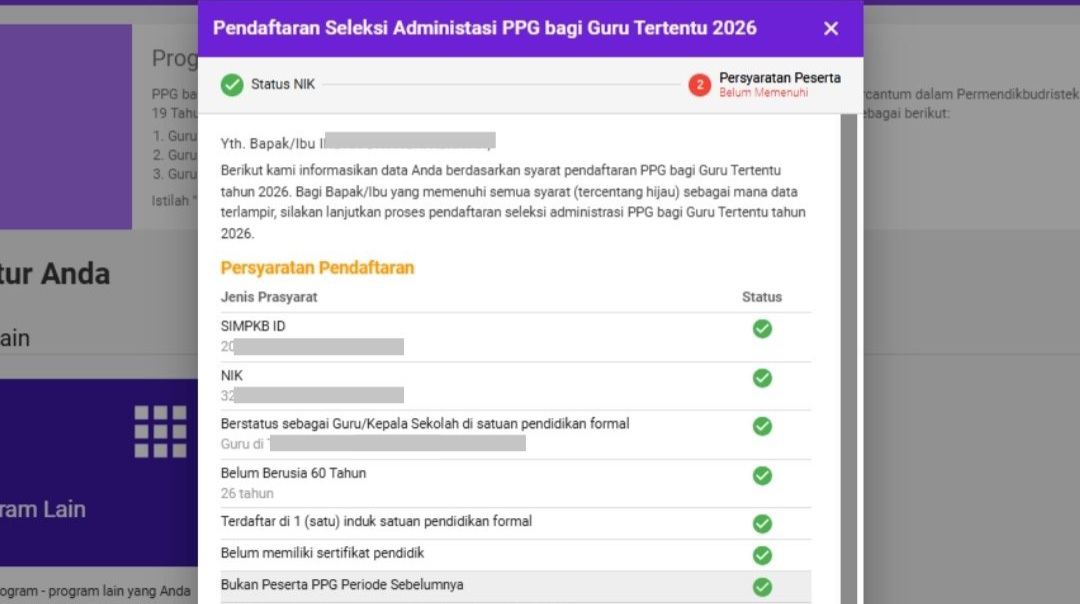Viewport: 1080px width, 604px height.
Task: Click the Persyaratan Pendaftaran heading
Action: pos(317,268)
